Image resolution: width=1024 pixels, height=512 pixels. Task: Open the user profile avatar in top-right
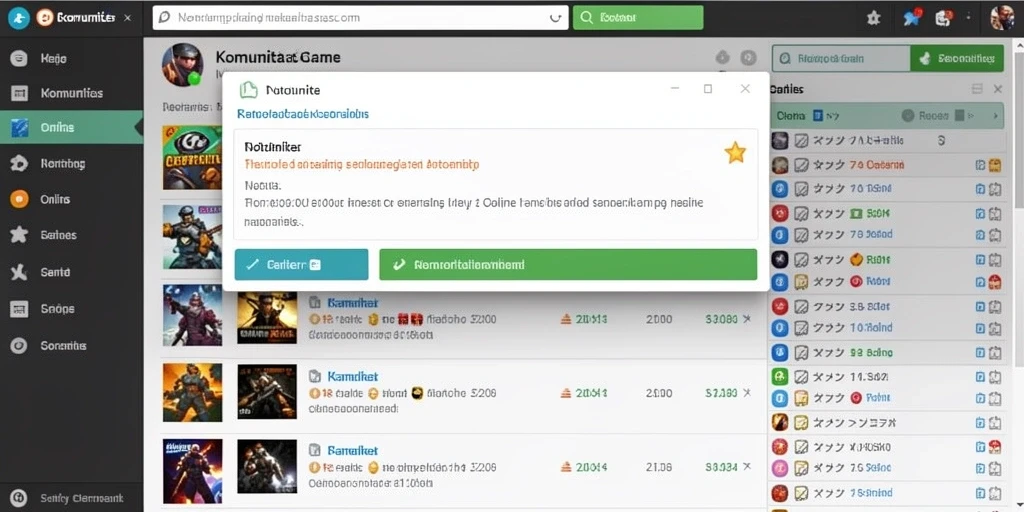pyautogui.click(x=1002, y=18)
